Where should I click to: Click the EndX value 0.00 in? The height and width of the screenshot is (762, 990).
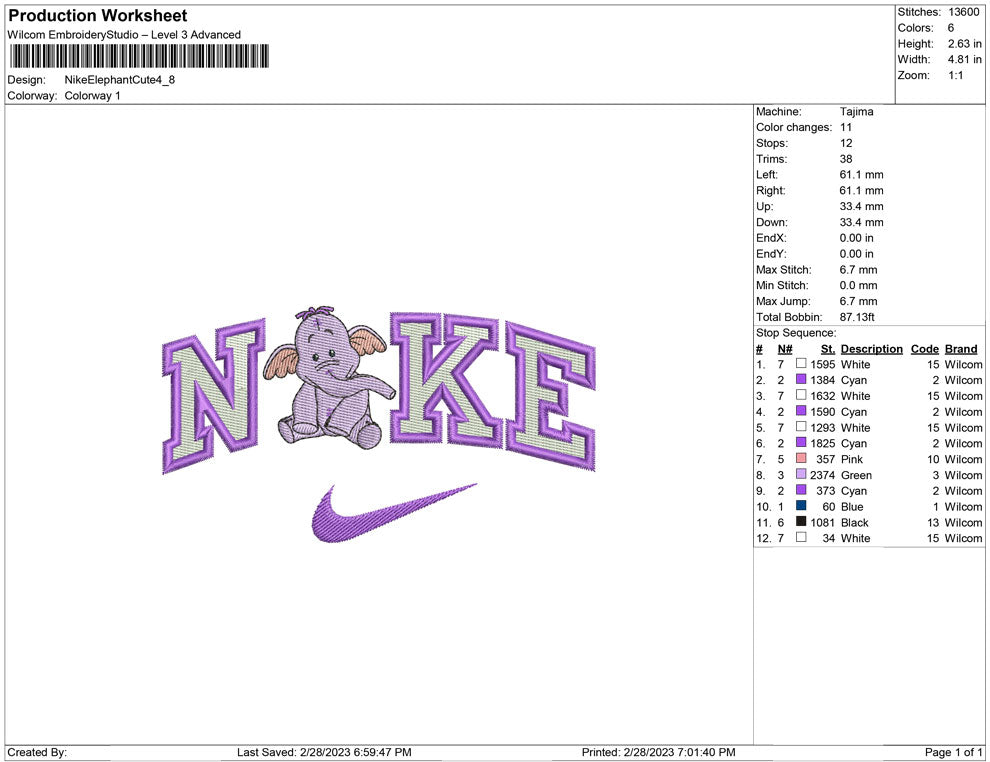coord(856,238)
